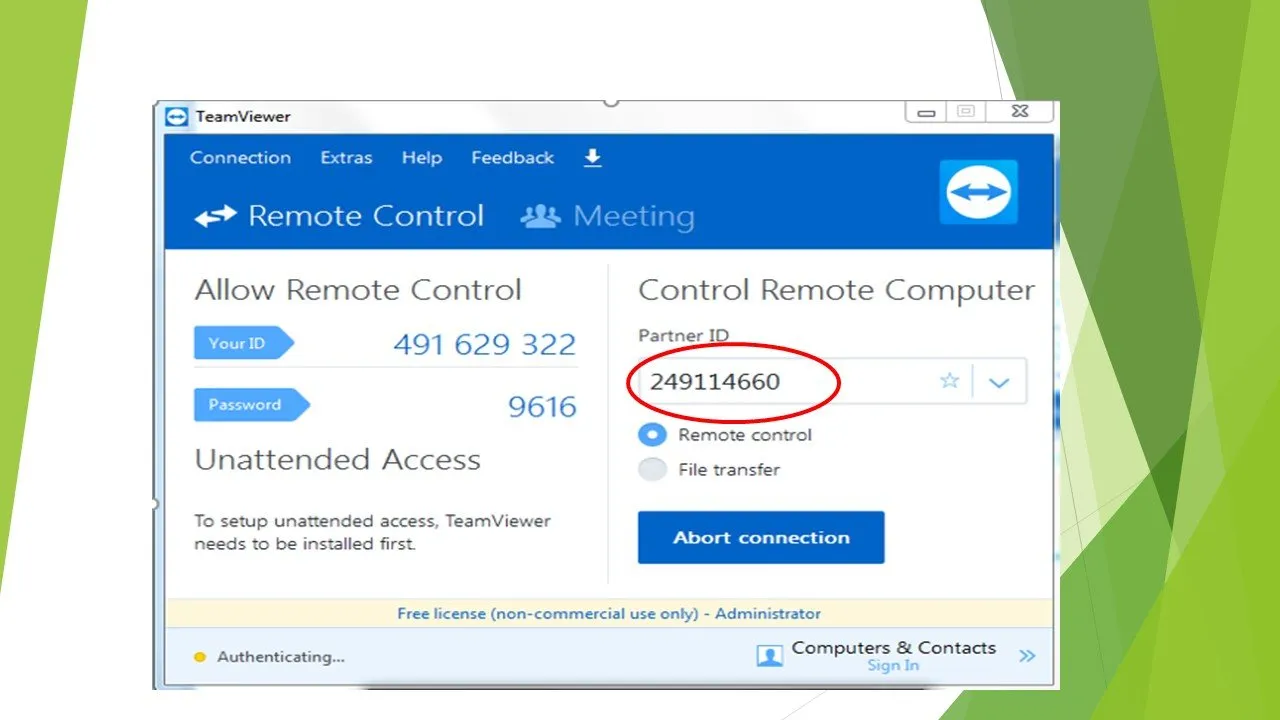The height and width of the screenshot is (720, 1280).
Task: Minimize the TeamViewer window
Action: 926,113
